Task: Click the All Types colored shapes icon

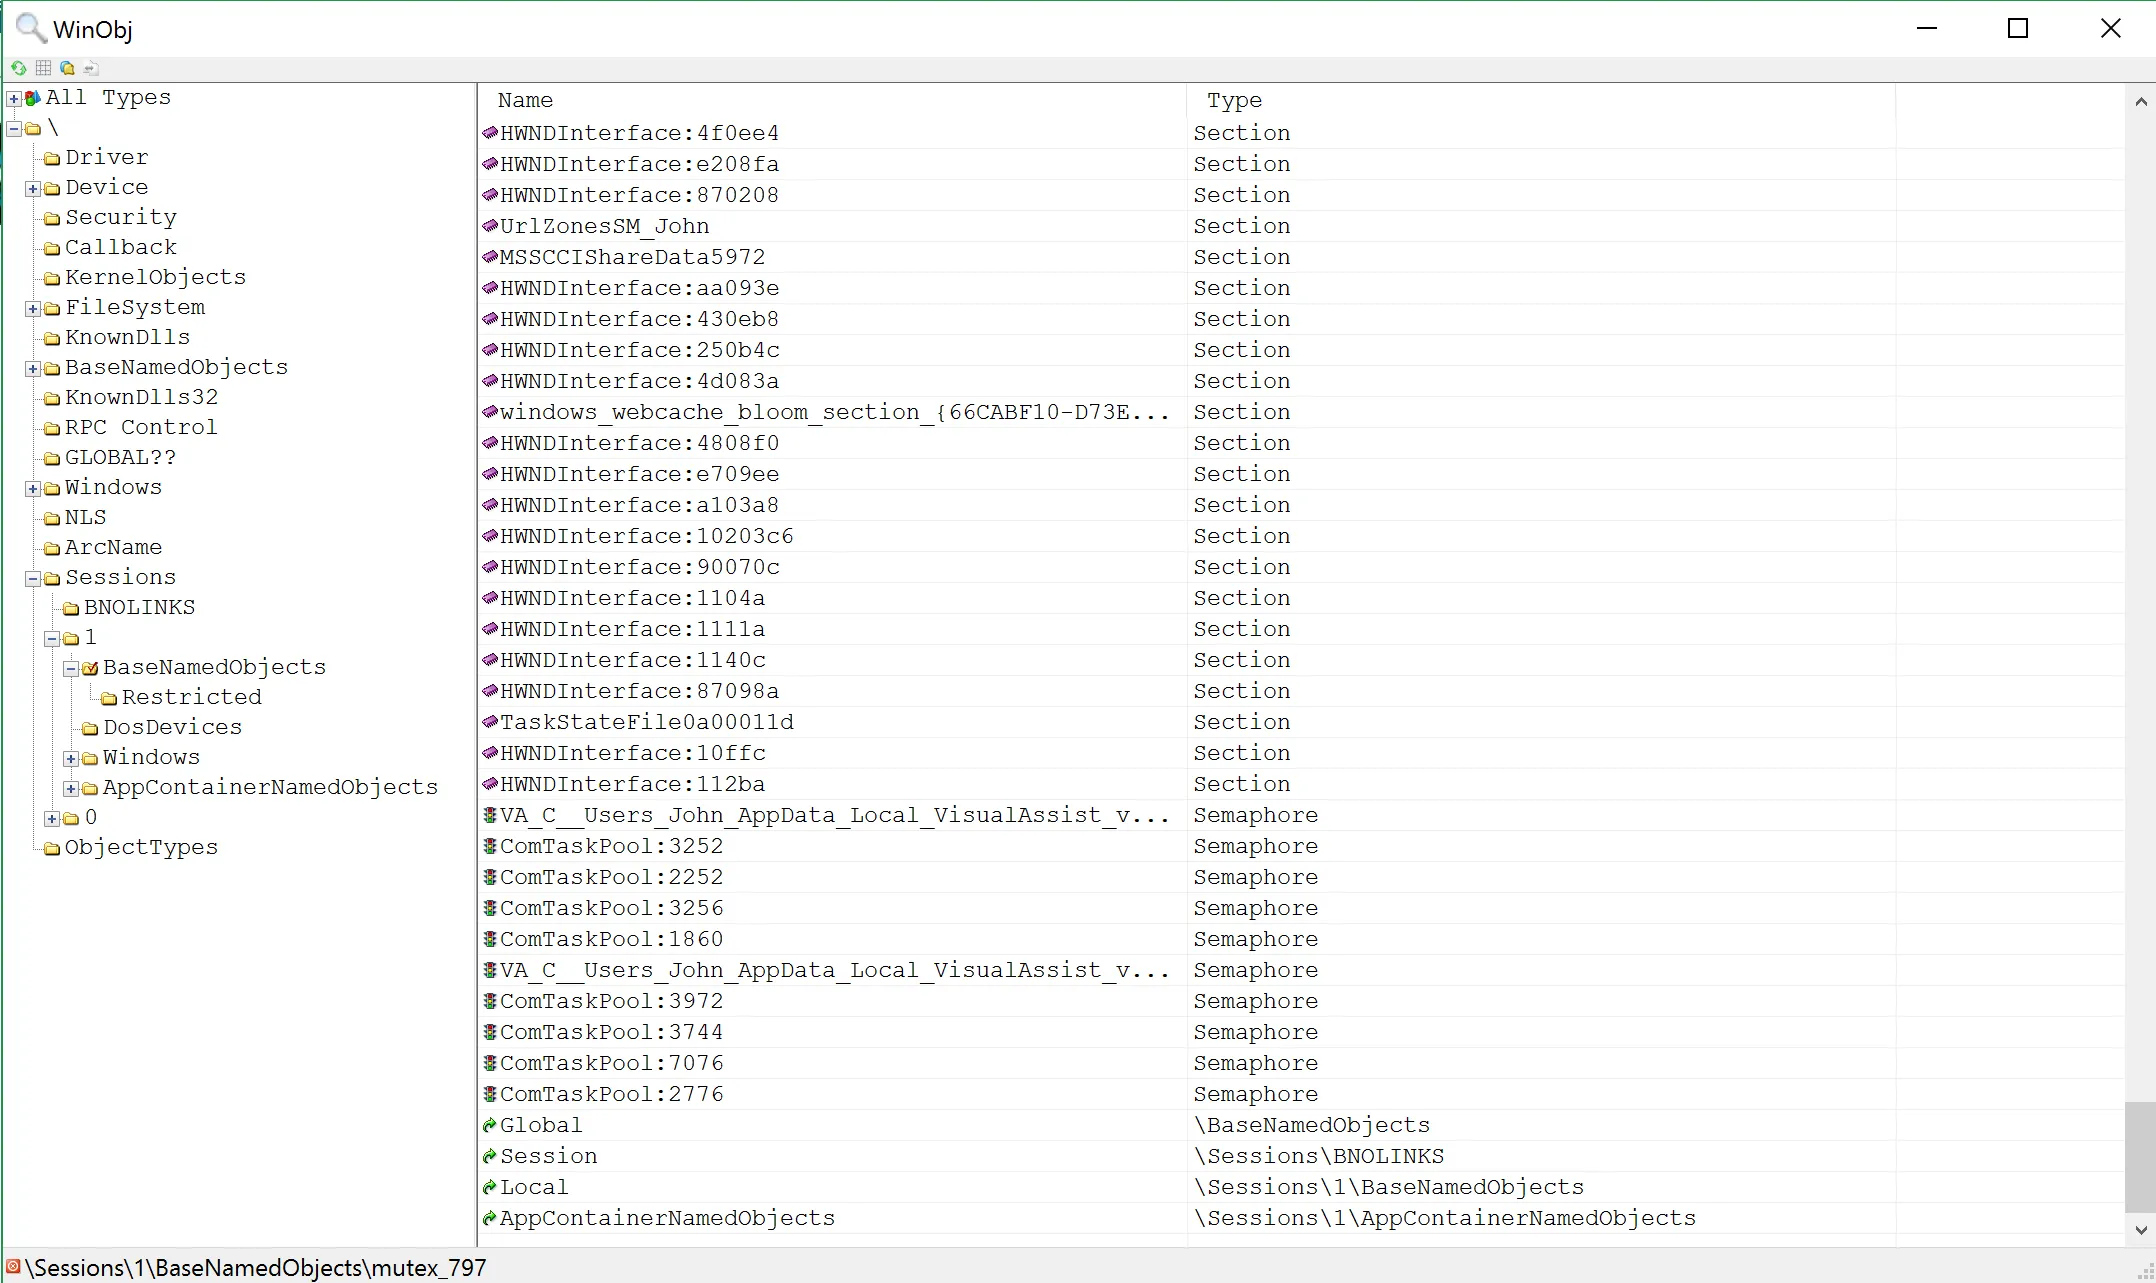Action: [x=33, y=98]
